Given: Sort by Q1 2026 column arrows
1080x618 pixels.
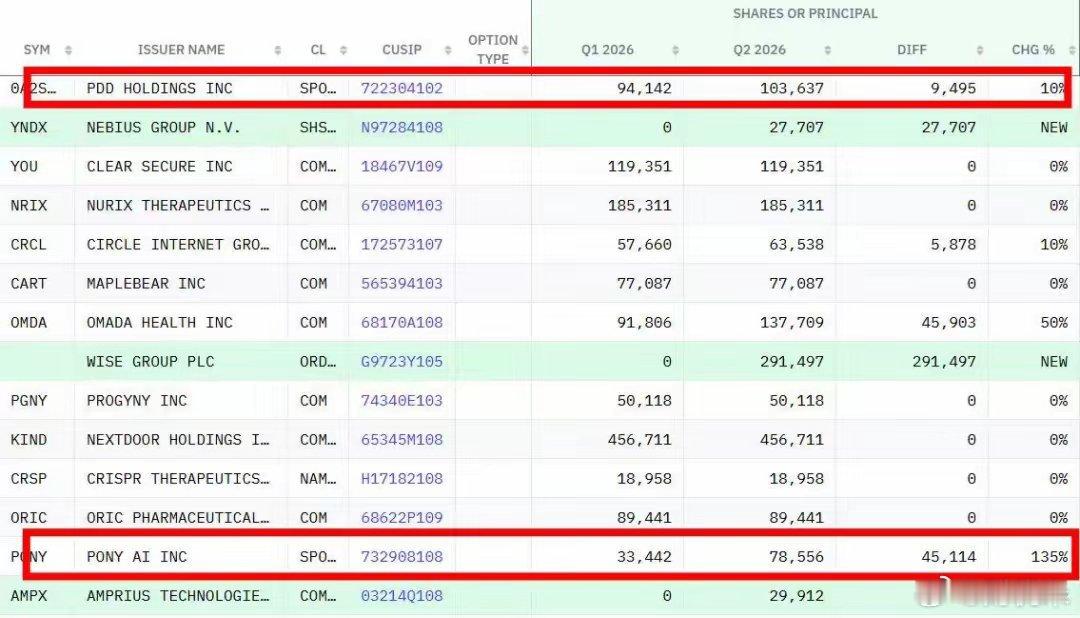Looking at the screenshot, I should (x=676, y=50).
